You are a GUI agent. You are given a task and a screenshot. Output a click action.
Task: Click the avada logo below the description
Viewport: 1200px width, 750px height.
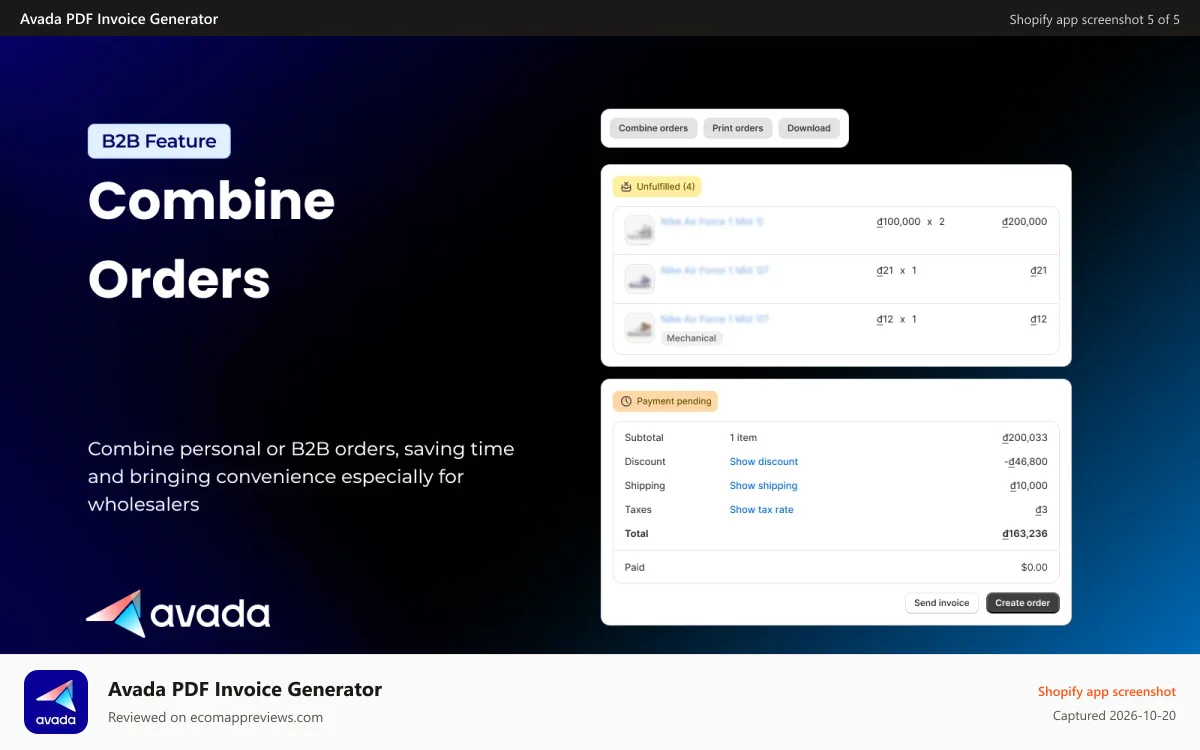click(178, 613)
